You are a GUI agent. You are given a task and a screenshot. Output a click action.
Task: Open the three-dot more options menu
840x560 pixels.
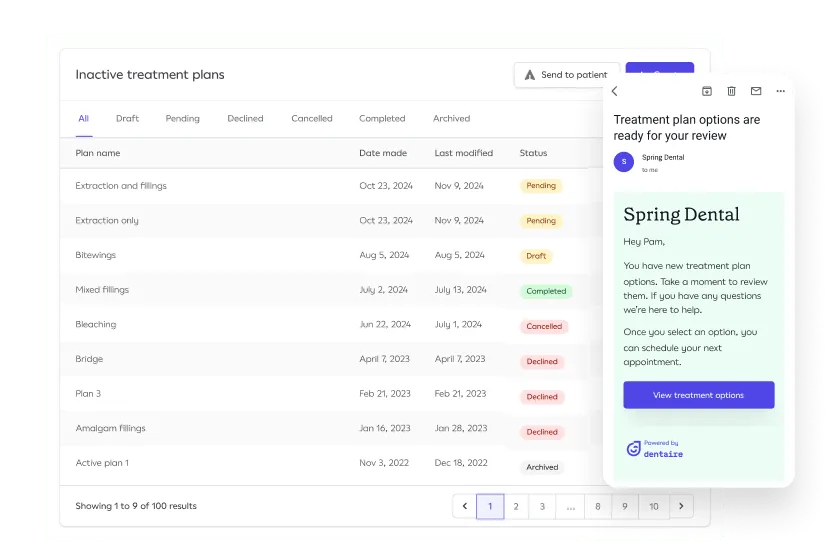tap(781, 91)
